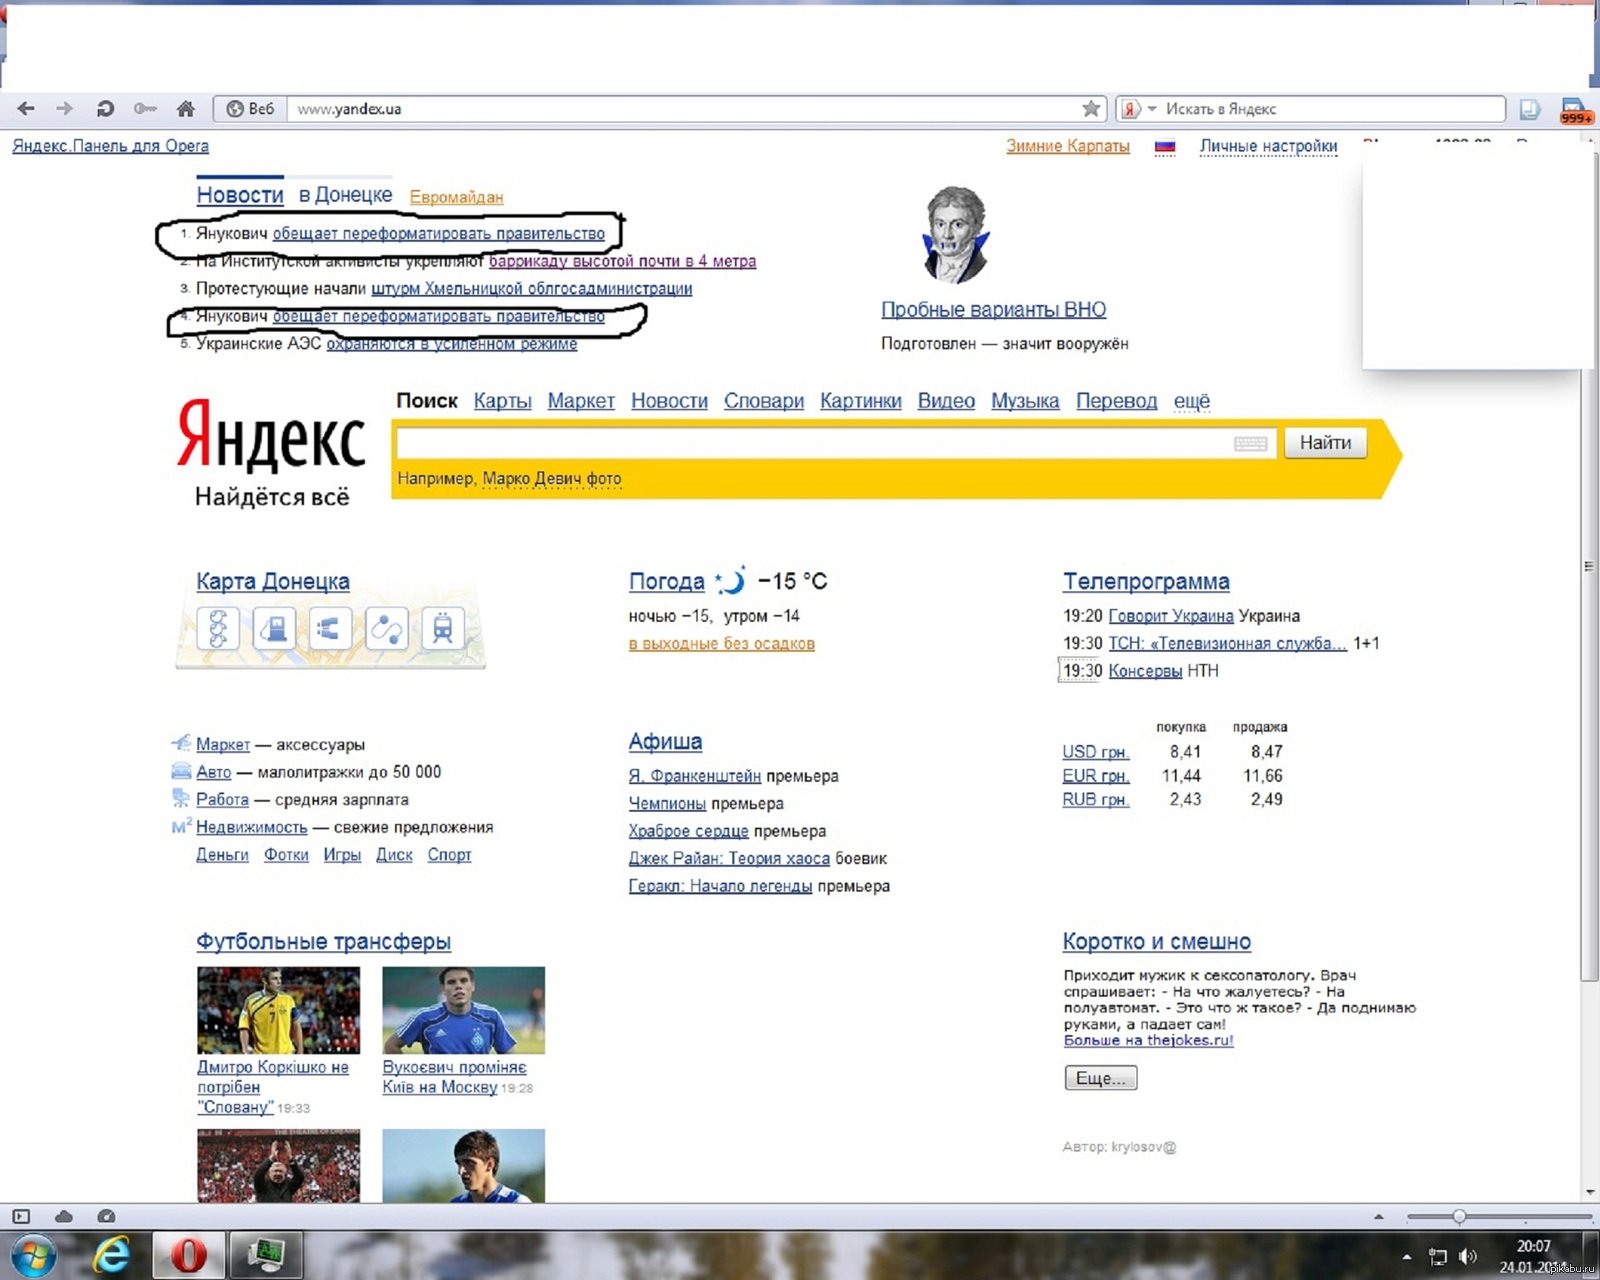Select the Новости tab heading
The height and width of the screenshot is (1280, 1600).
(x=240, y=195)
